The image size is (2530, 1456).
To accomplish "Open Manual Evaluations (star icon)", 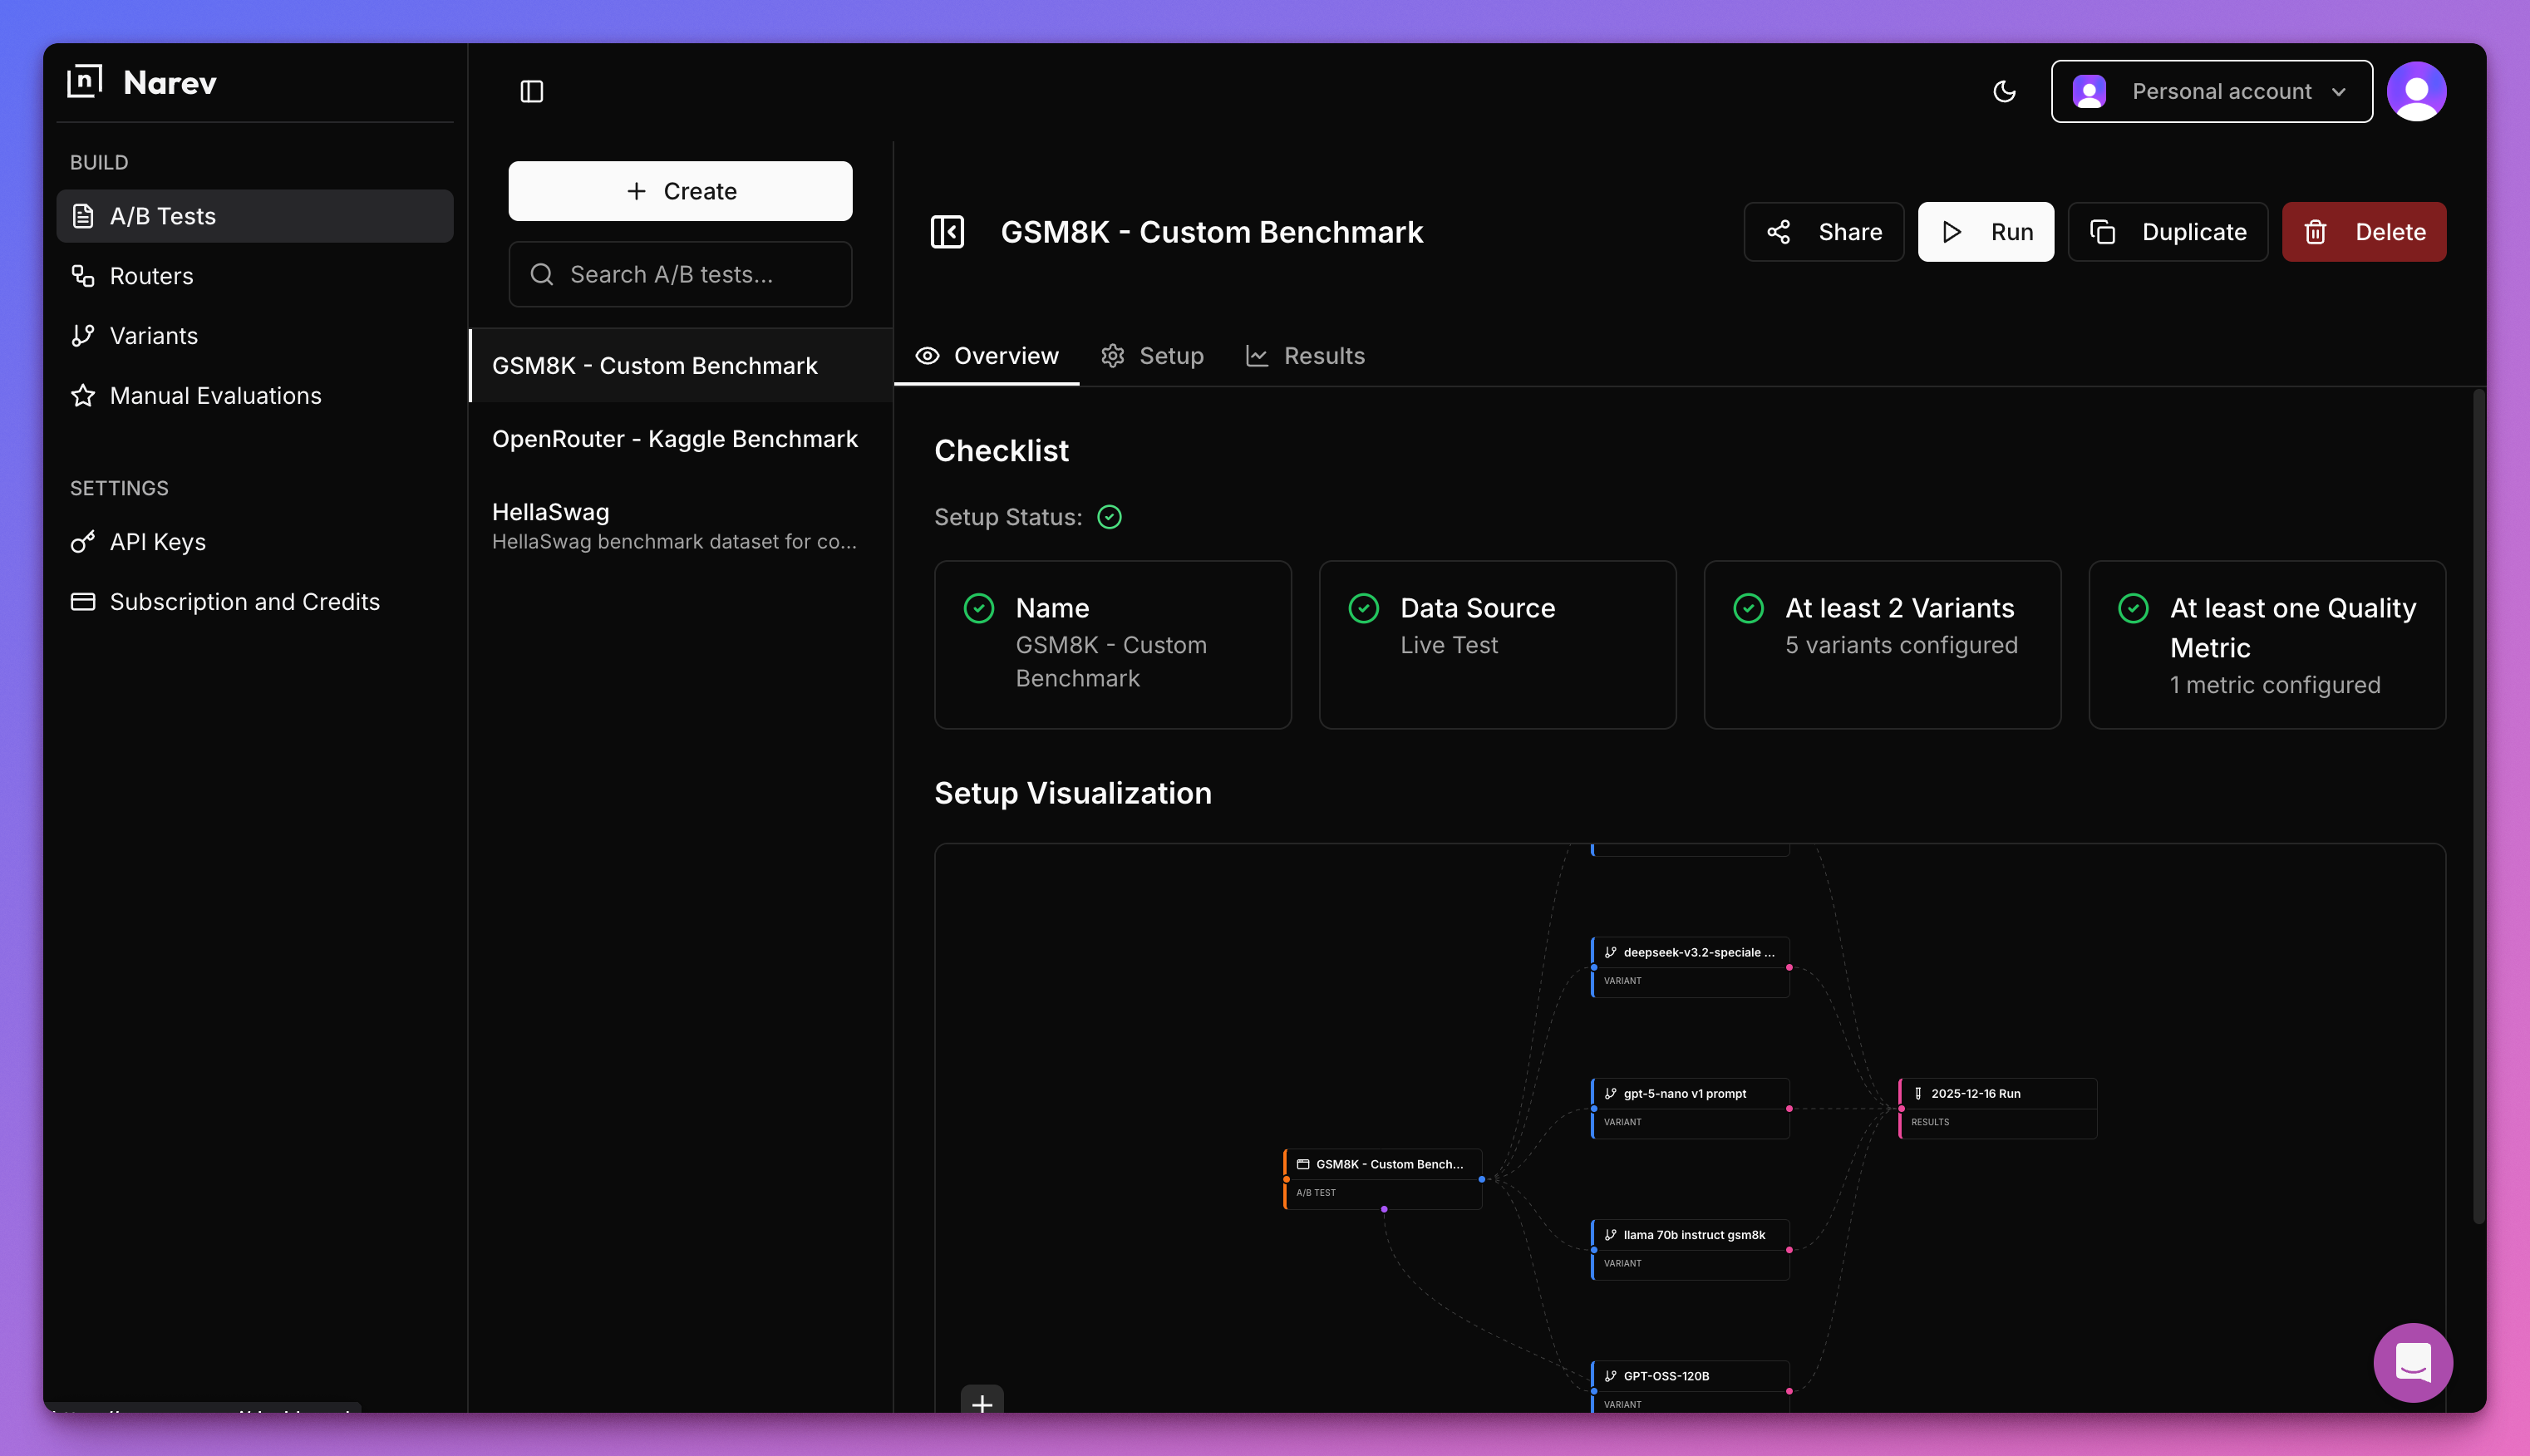I will [x=215, y=396].
